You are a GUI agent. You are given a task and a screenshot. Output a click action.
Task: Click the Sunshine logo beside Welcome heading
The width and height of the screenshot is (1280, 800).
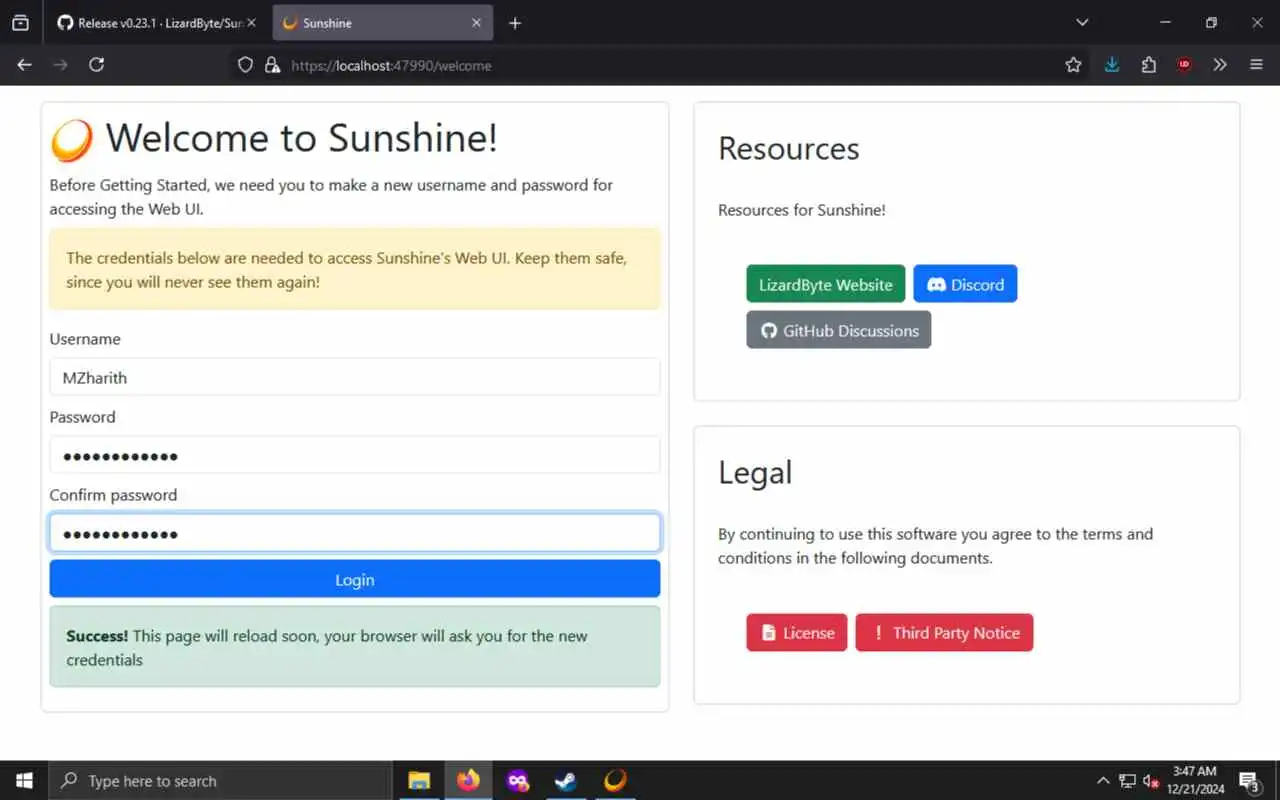[x=72, y=140]
